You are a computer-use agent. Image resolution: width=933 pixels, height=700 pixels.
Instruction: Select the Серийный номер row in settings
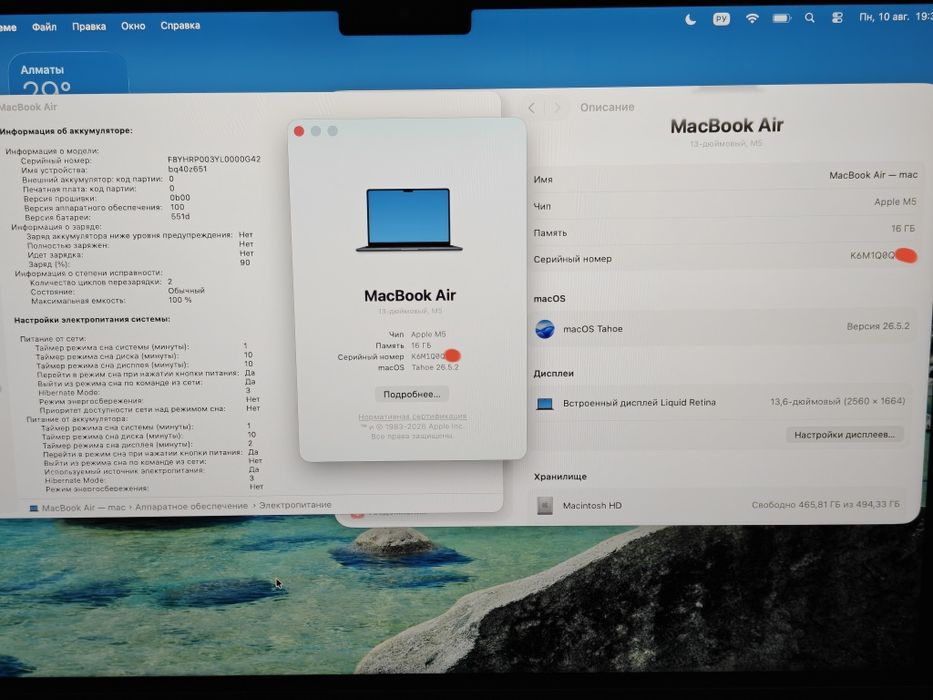(725, 258)
